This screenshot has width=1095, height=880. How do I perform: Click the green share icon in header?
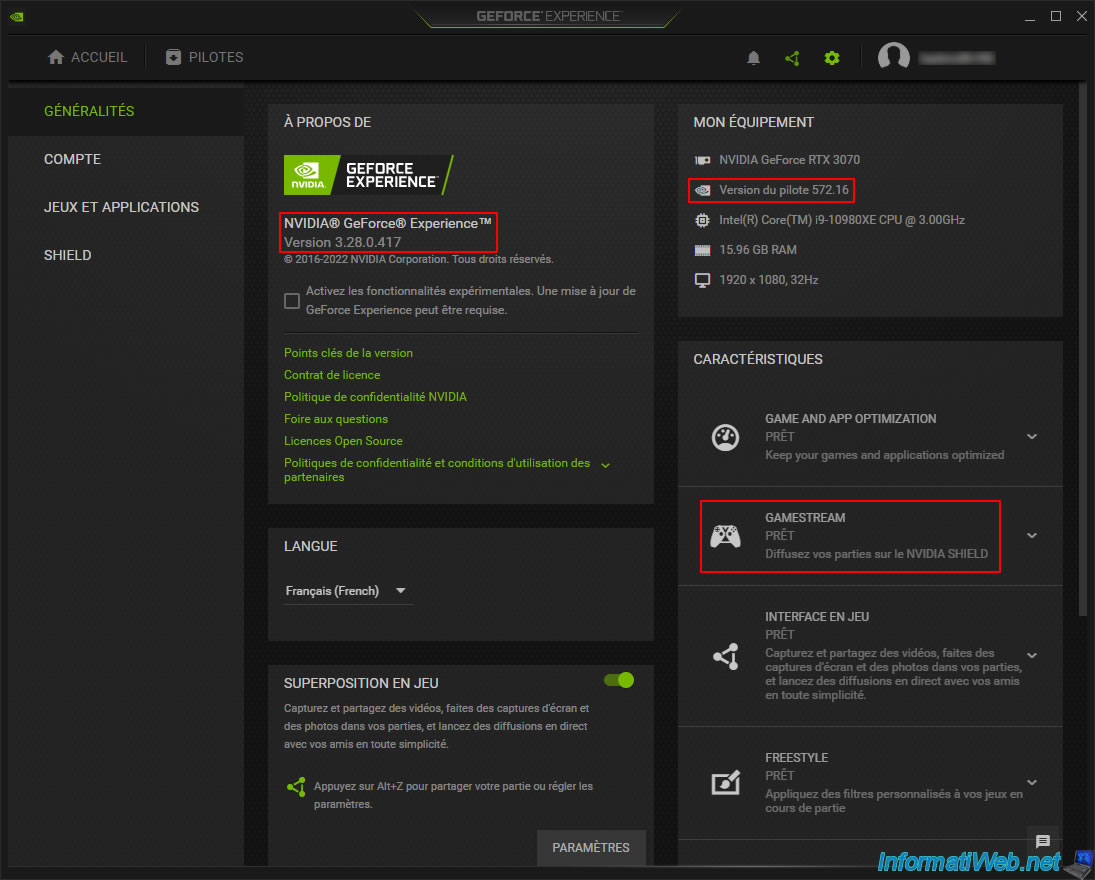(x=792, y=58)
